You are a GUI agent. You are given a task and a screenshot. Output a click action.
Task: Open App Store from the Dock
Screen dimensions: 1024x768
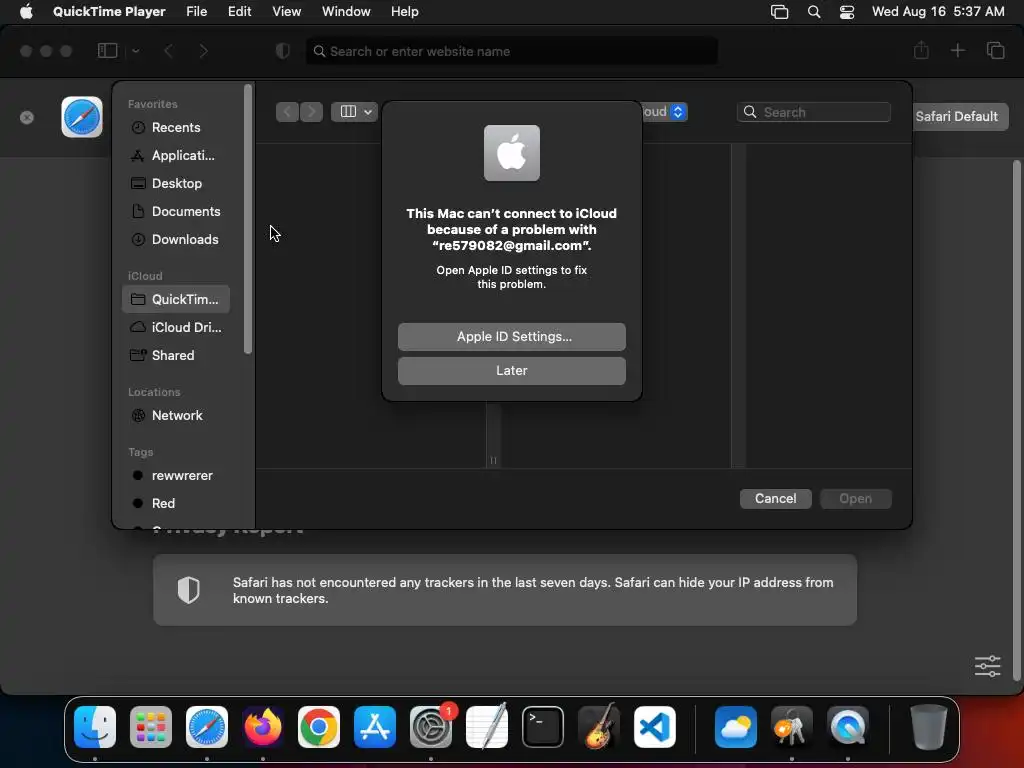tap(375, 727)
